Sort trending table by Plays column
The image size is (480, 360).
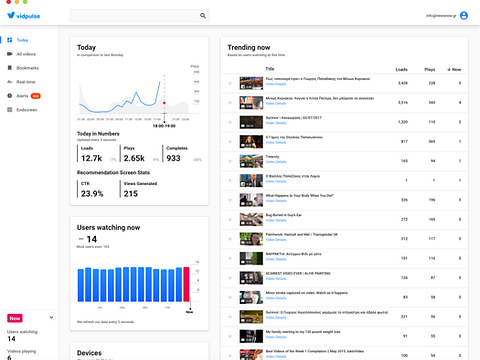[x=430, y=69]
